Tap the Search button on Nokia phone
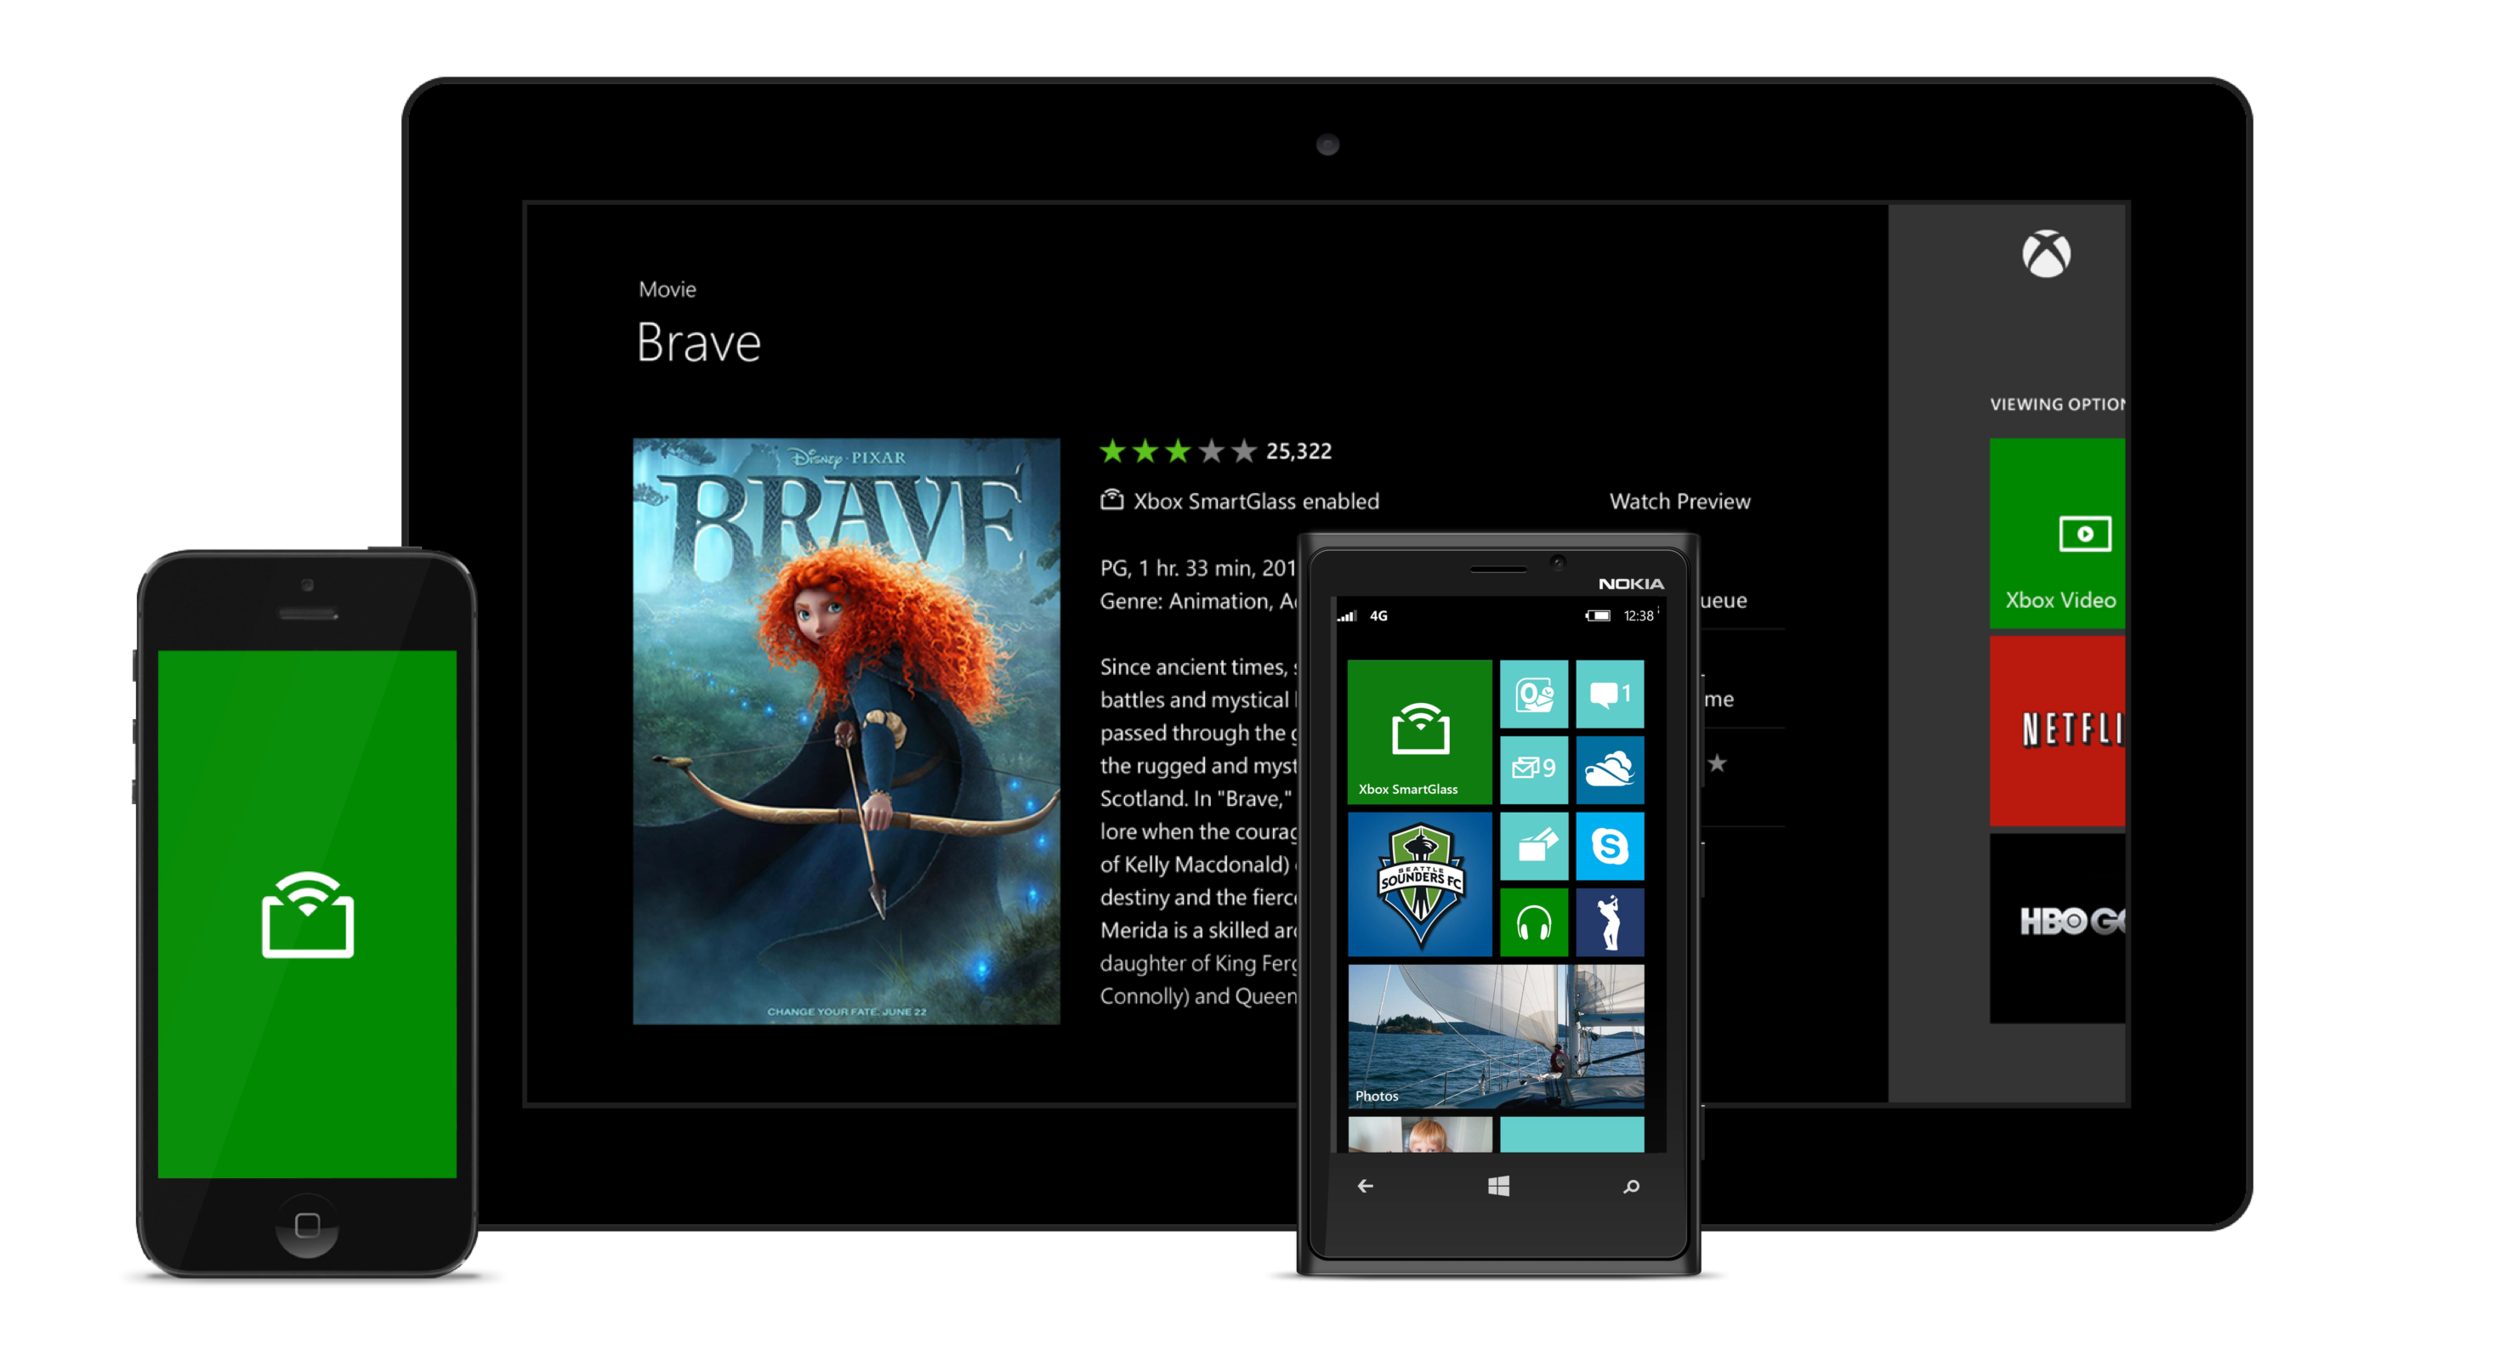The height and width of the screenshot is (1355, 2500). pos(1630,1186)
